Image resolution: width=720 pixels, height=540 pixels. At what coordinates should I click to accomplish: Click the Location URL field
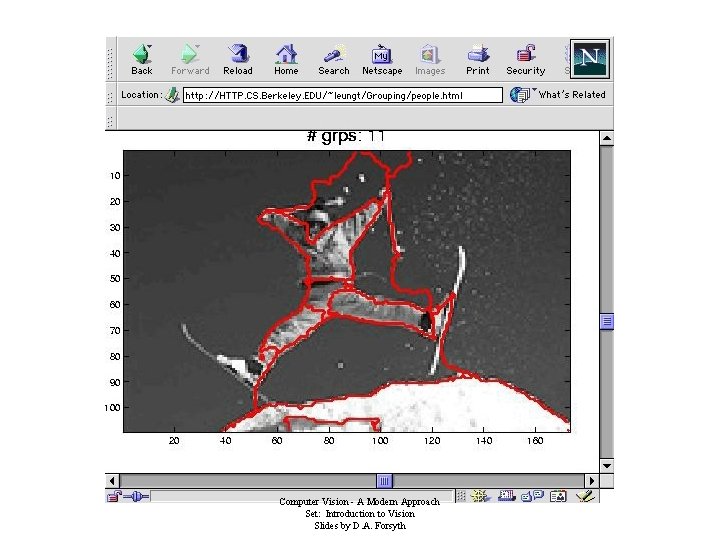343,95
